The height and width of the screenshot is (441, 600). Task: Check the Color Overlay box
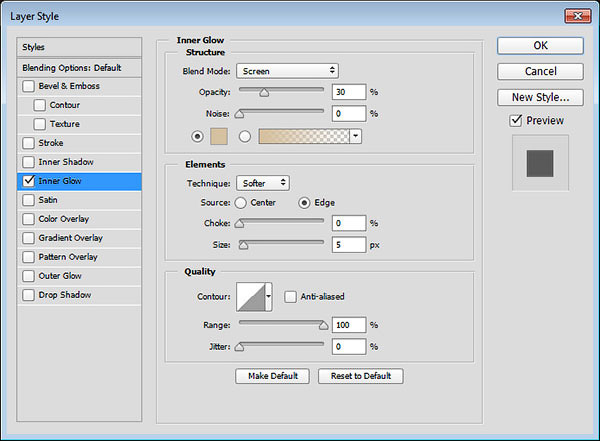point(28,219)
